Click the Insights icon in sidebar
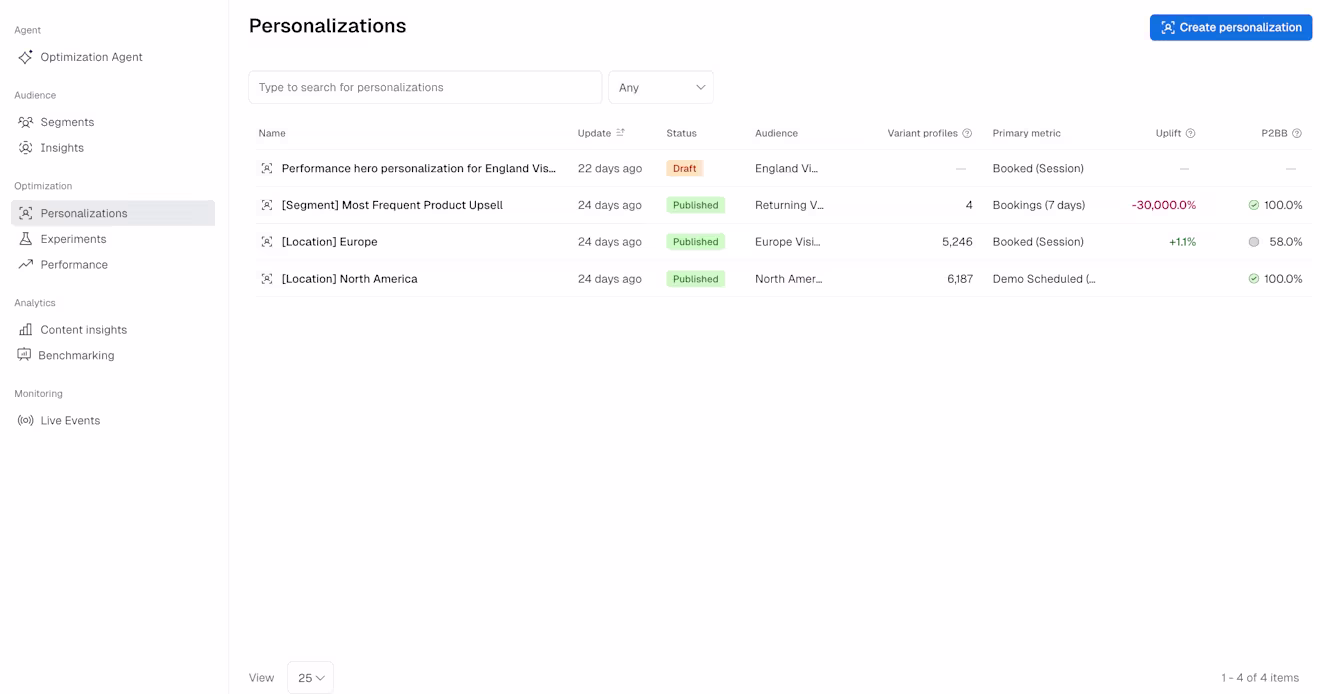Viewport: 1320px width, 694px height. (26, 148)
